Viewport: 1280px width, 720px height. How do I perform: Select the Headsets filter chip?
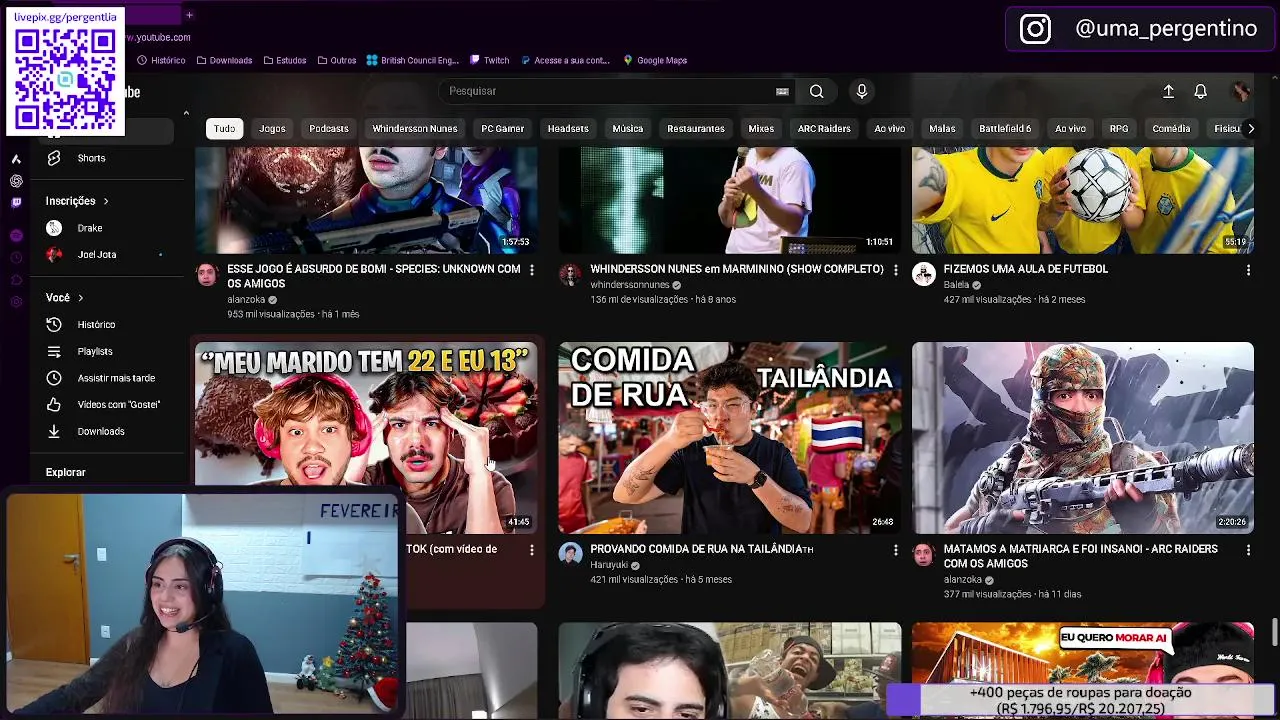[x=568, y=129]
